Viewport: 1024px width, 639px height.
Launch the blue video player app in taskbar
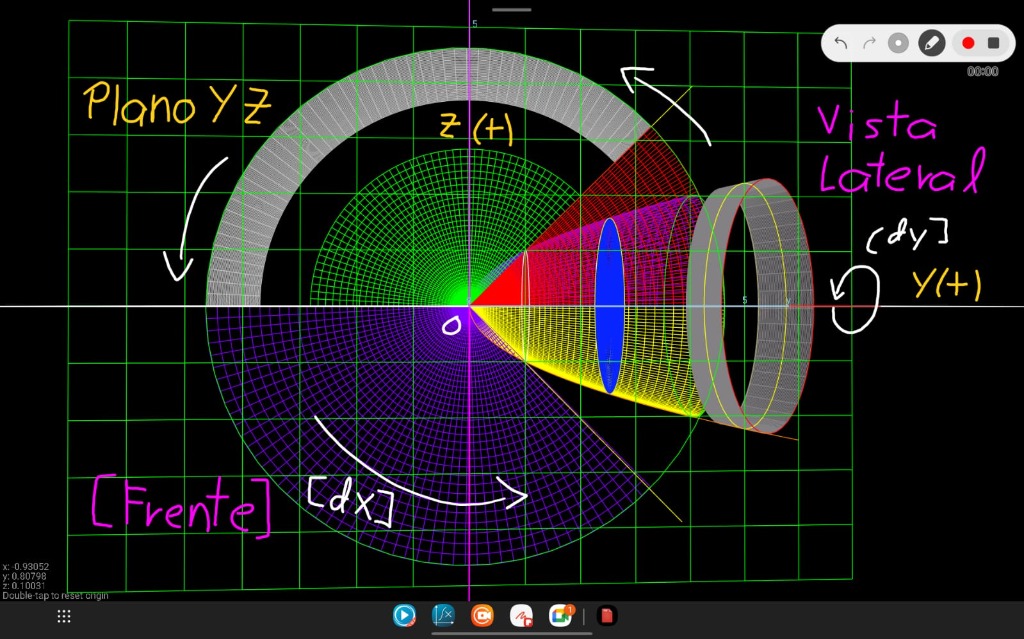pyautogui.click(x=404, y=616)
